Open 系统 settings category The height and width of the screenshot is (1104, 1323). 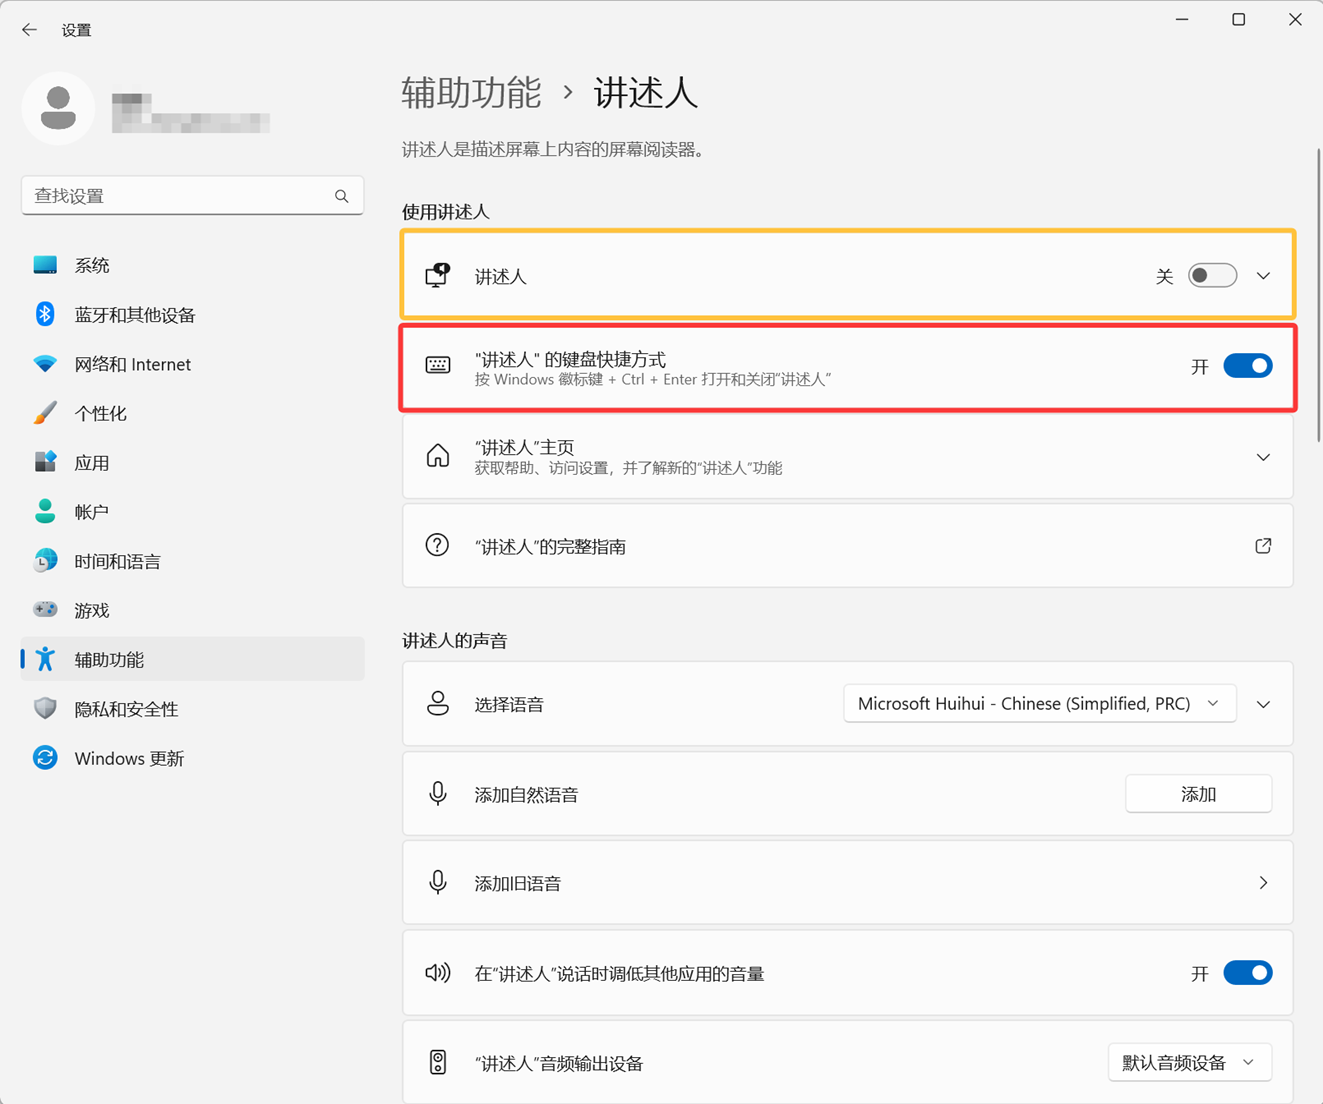(x=193, y=265)
